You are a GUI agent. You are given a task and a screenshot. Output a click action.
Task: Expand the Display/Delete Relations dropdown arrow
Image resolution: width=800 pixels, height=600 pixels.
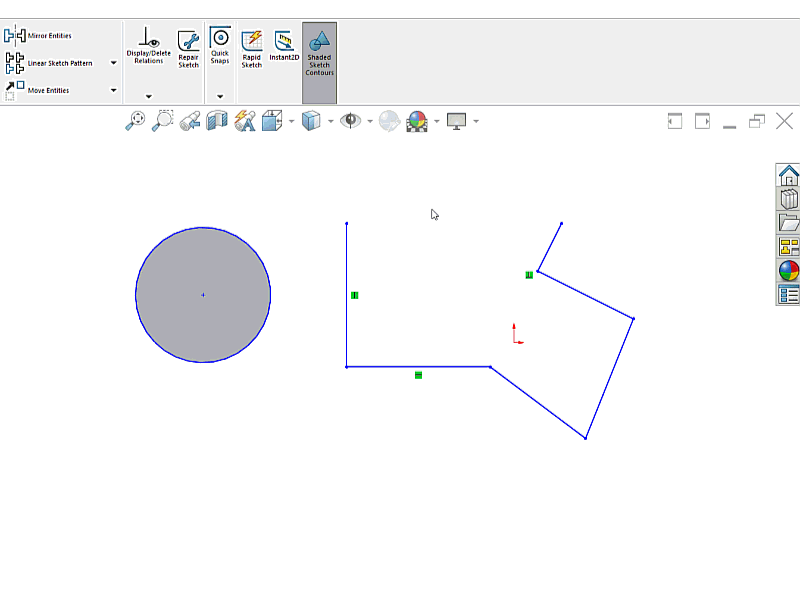pos(148,97)
